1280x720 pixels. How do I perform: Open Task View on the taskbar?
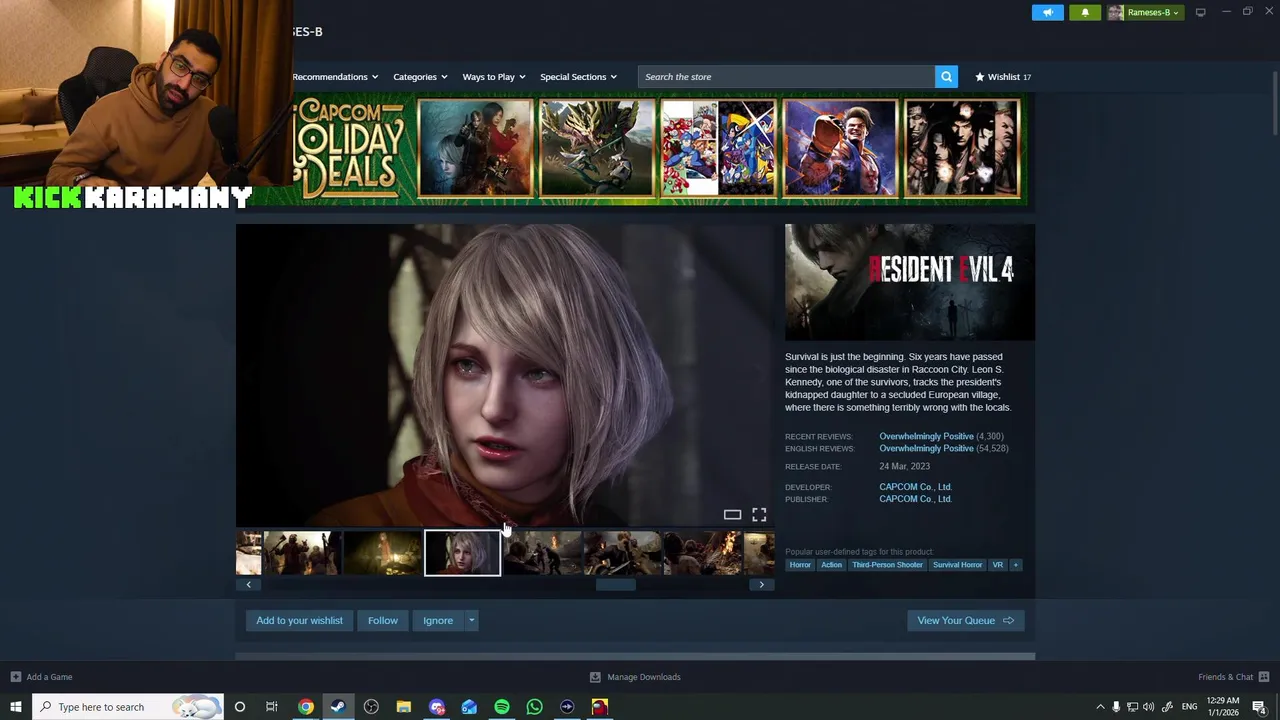pos(271,707)
